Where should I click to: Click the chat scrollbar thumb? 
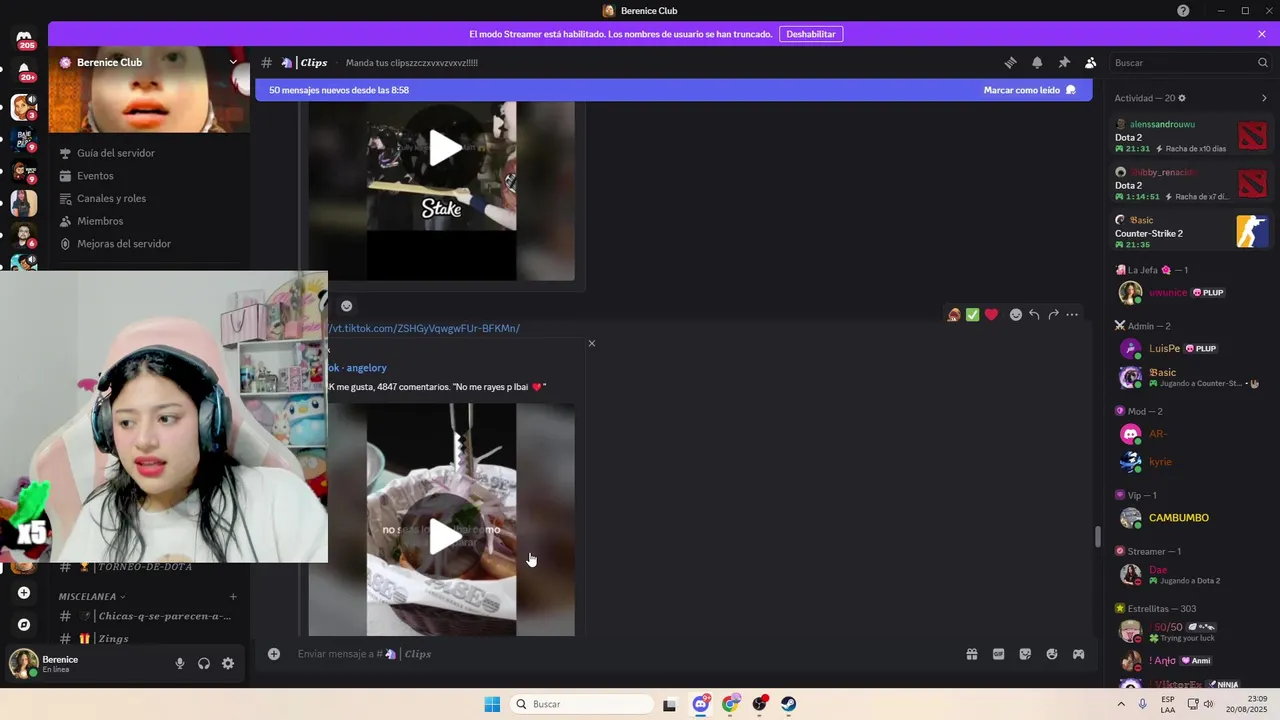point(1097,537)
